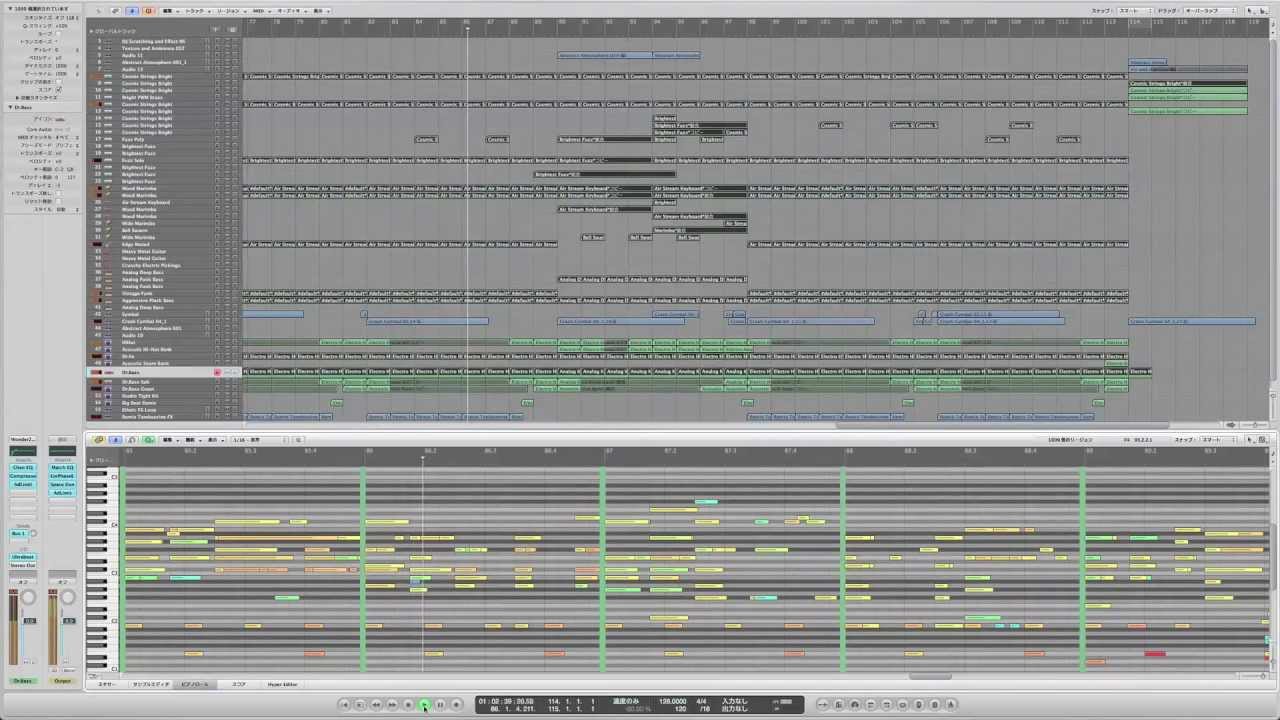
Task: Open the トラック menu in the arrange area
Action: tap(197, 11)
